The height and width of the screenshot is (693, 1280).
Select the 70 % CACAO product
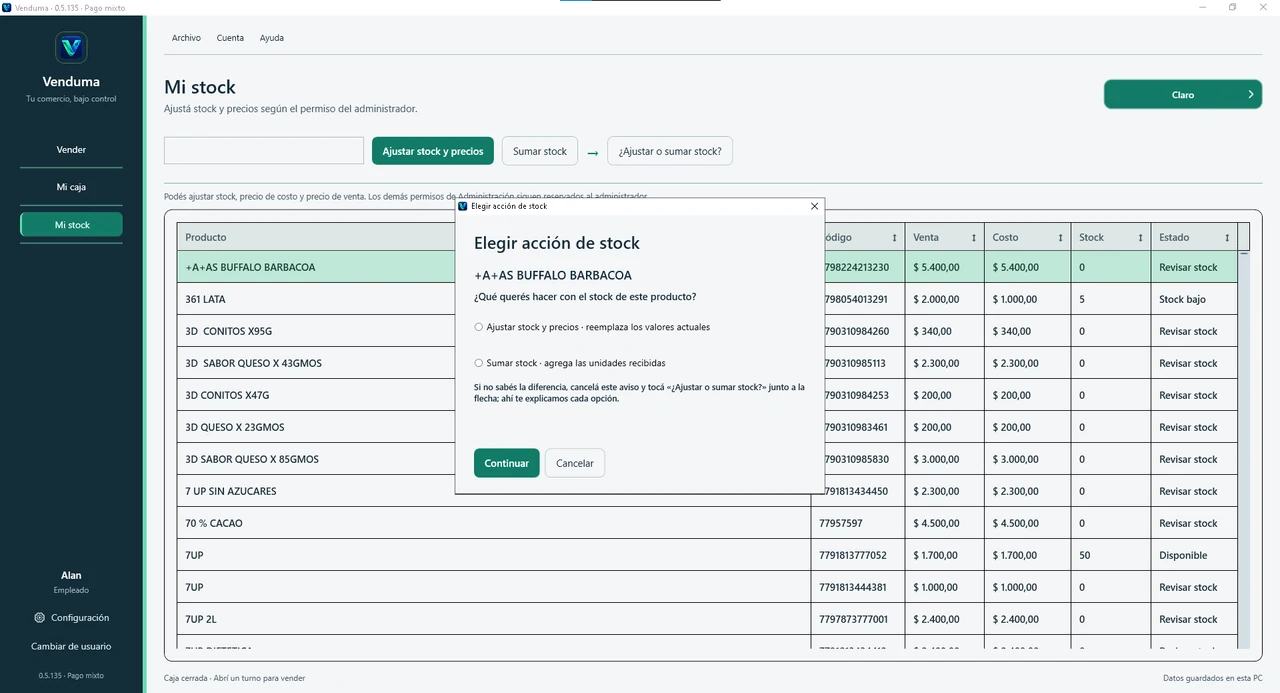click(707, 523)
